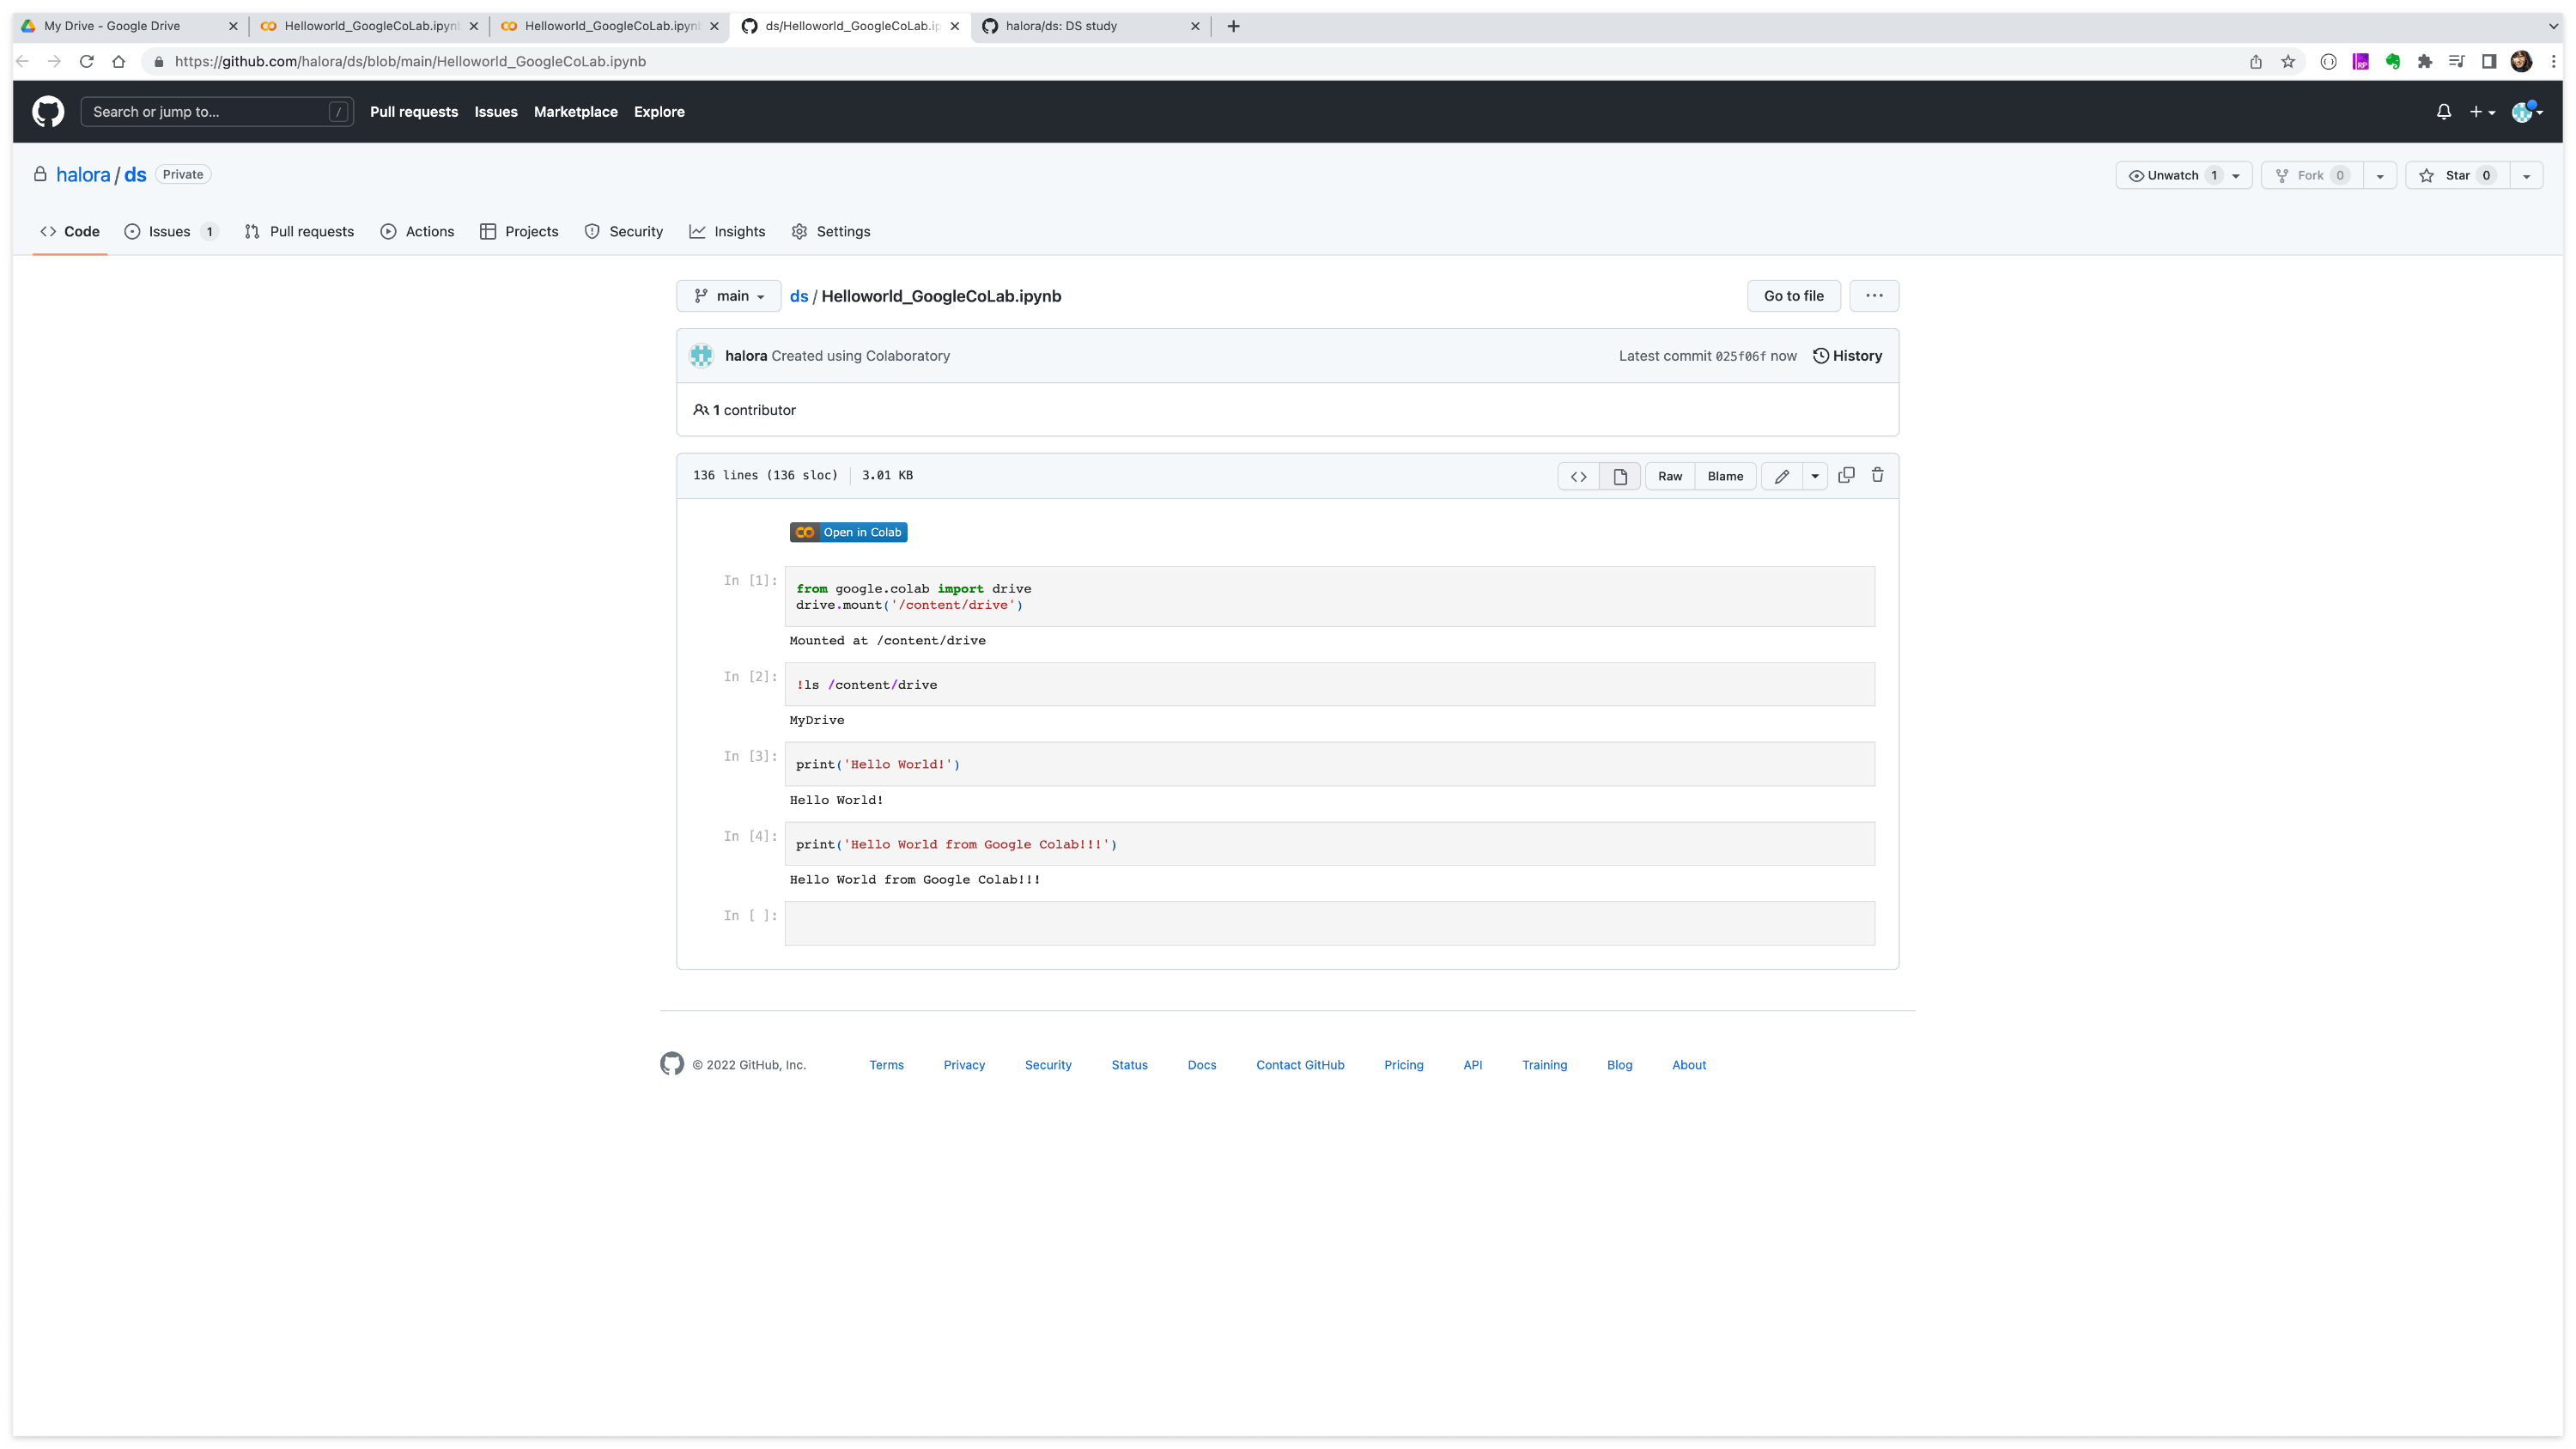Open the footer Contact GitHub link
The width and height of the screenshot is (2576, 1449).
tap(1300, 1064)
